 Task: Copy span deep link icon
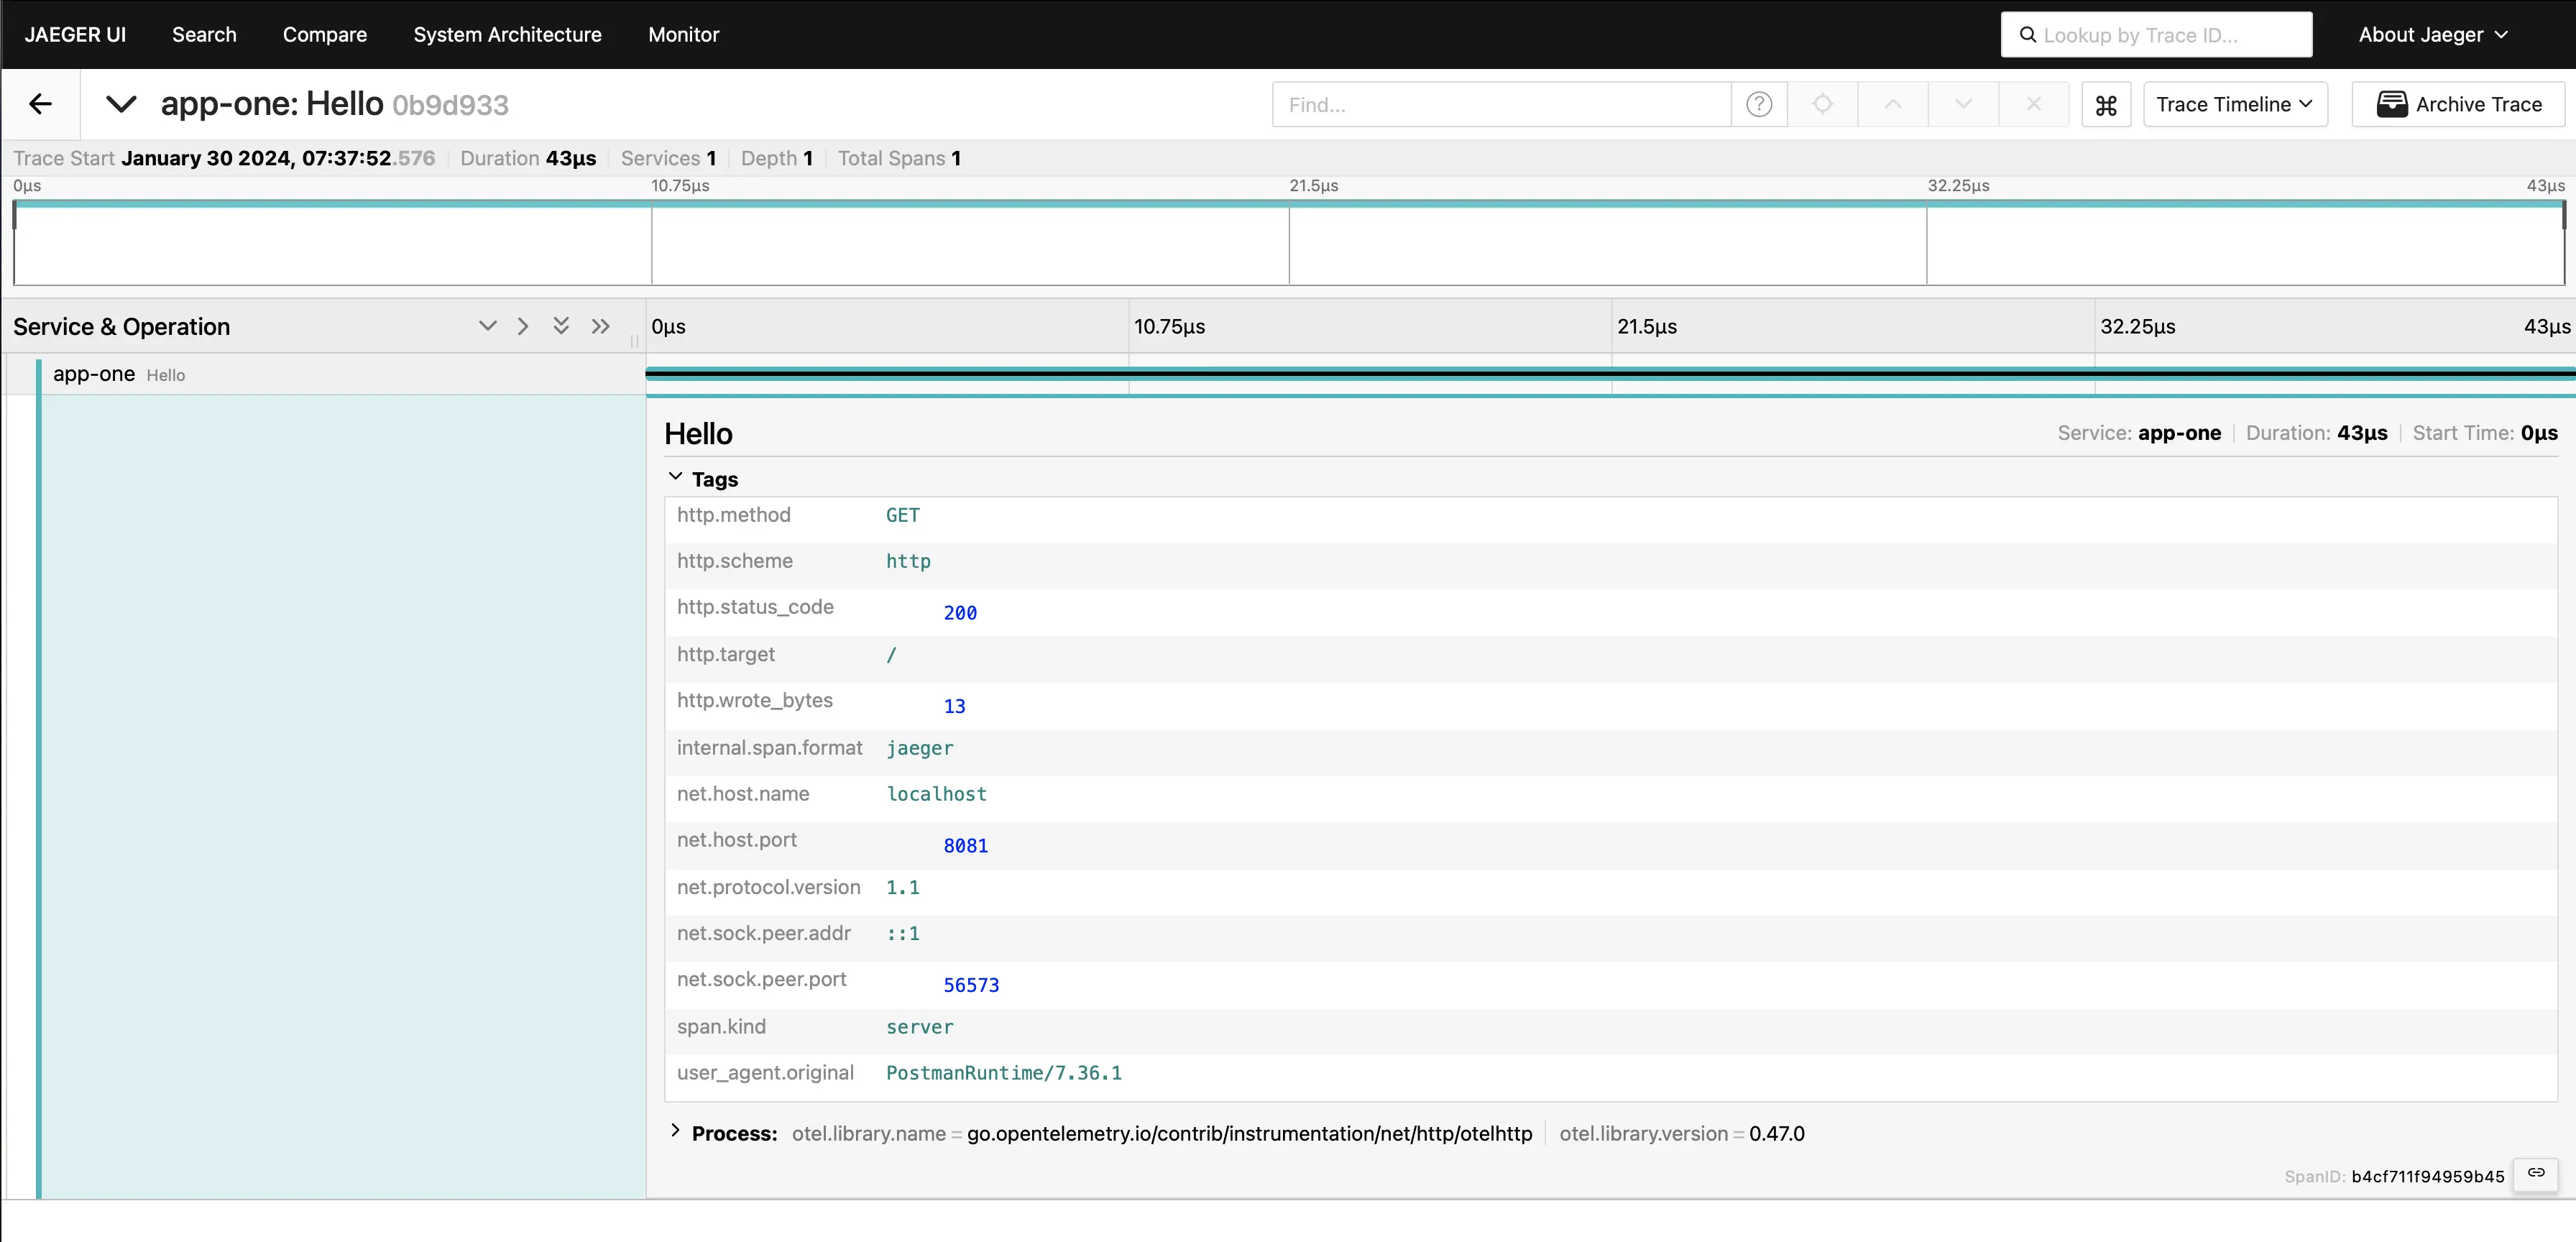(2536, 1173)
